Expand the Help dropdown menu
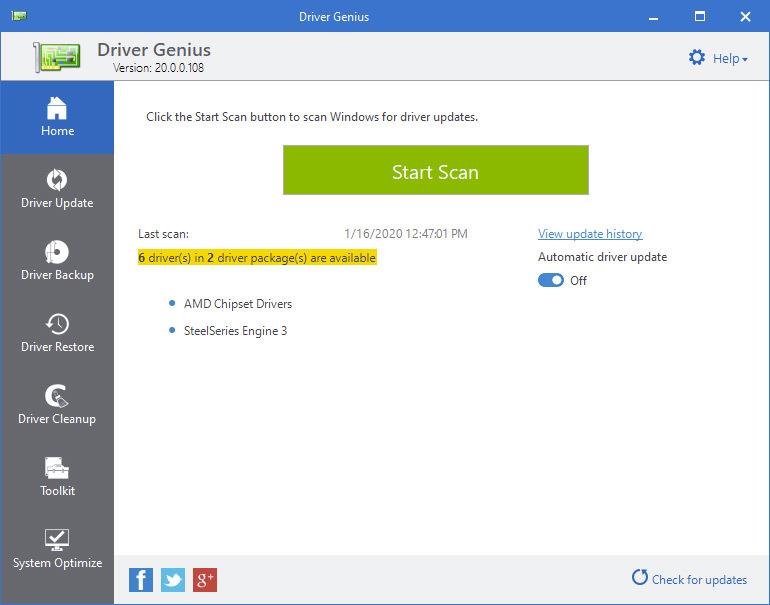This screenshot has width=770, height=605. [718, 58]
